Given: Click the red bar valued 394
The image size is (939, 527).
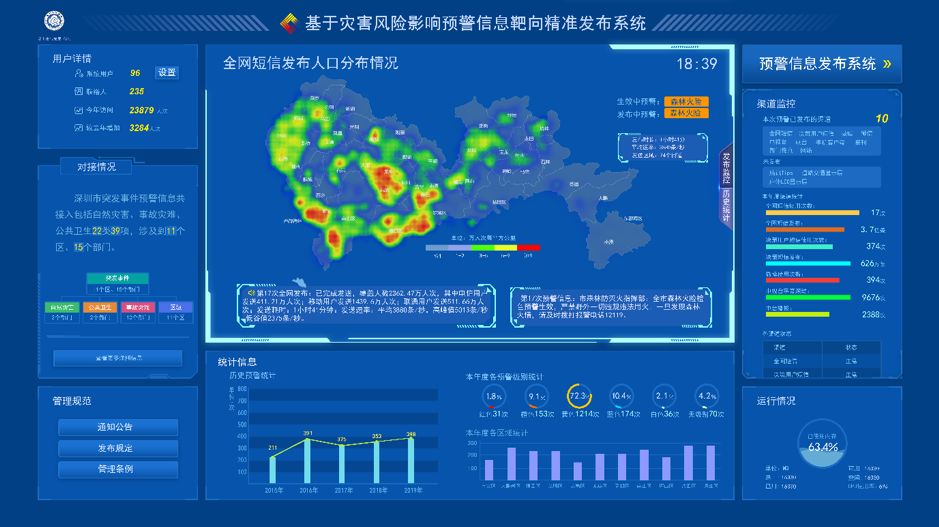Looking at the screenshot, I should click(x=802, y=280).
